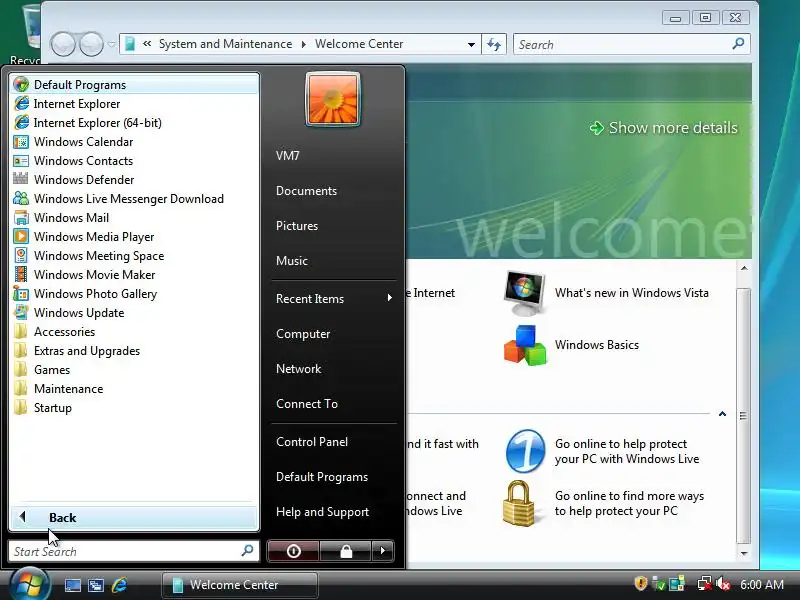The height and width of the screenshot is (600, 800).
Task: Open Documents from Start menu
Action: click(306, 191)
